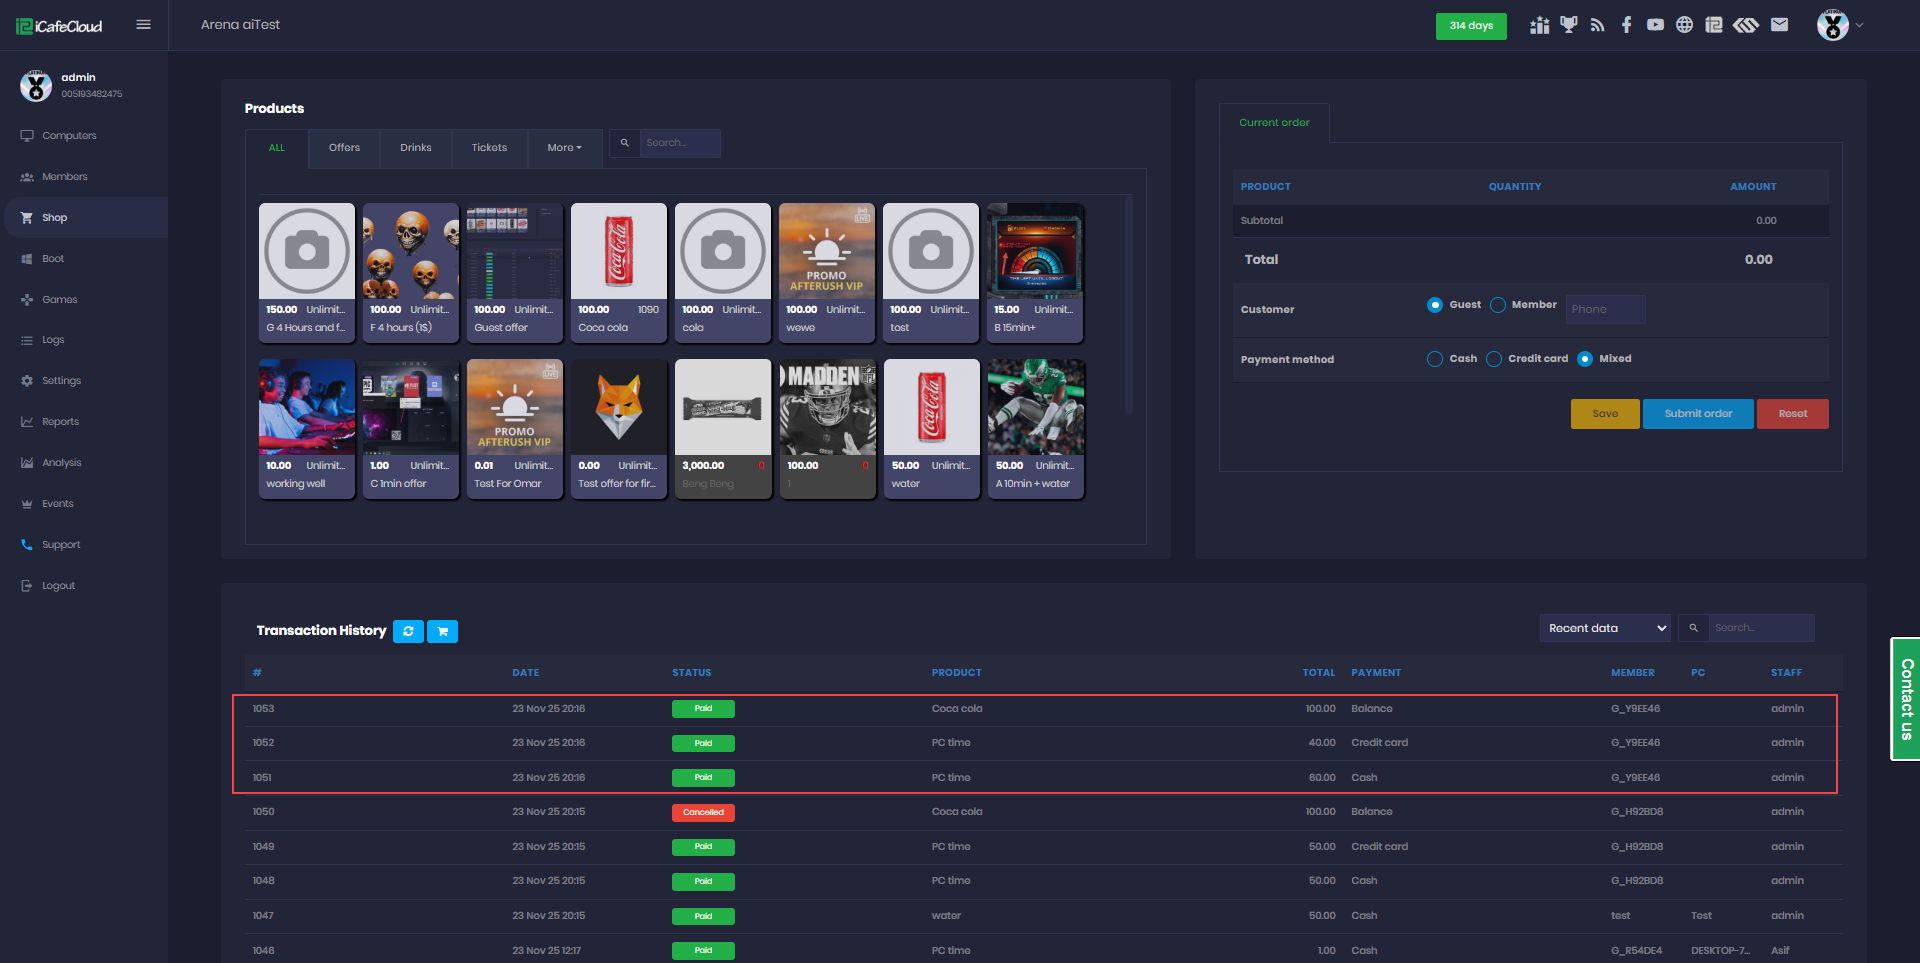Choose Cash payment method

[1435, 359]
